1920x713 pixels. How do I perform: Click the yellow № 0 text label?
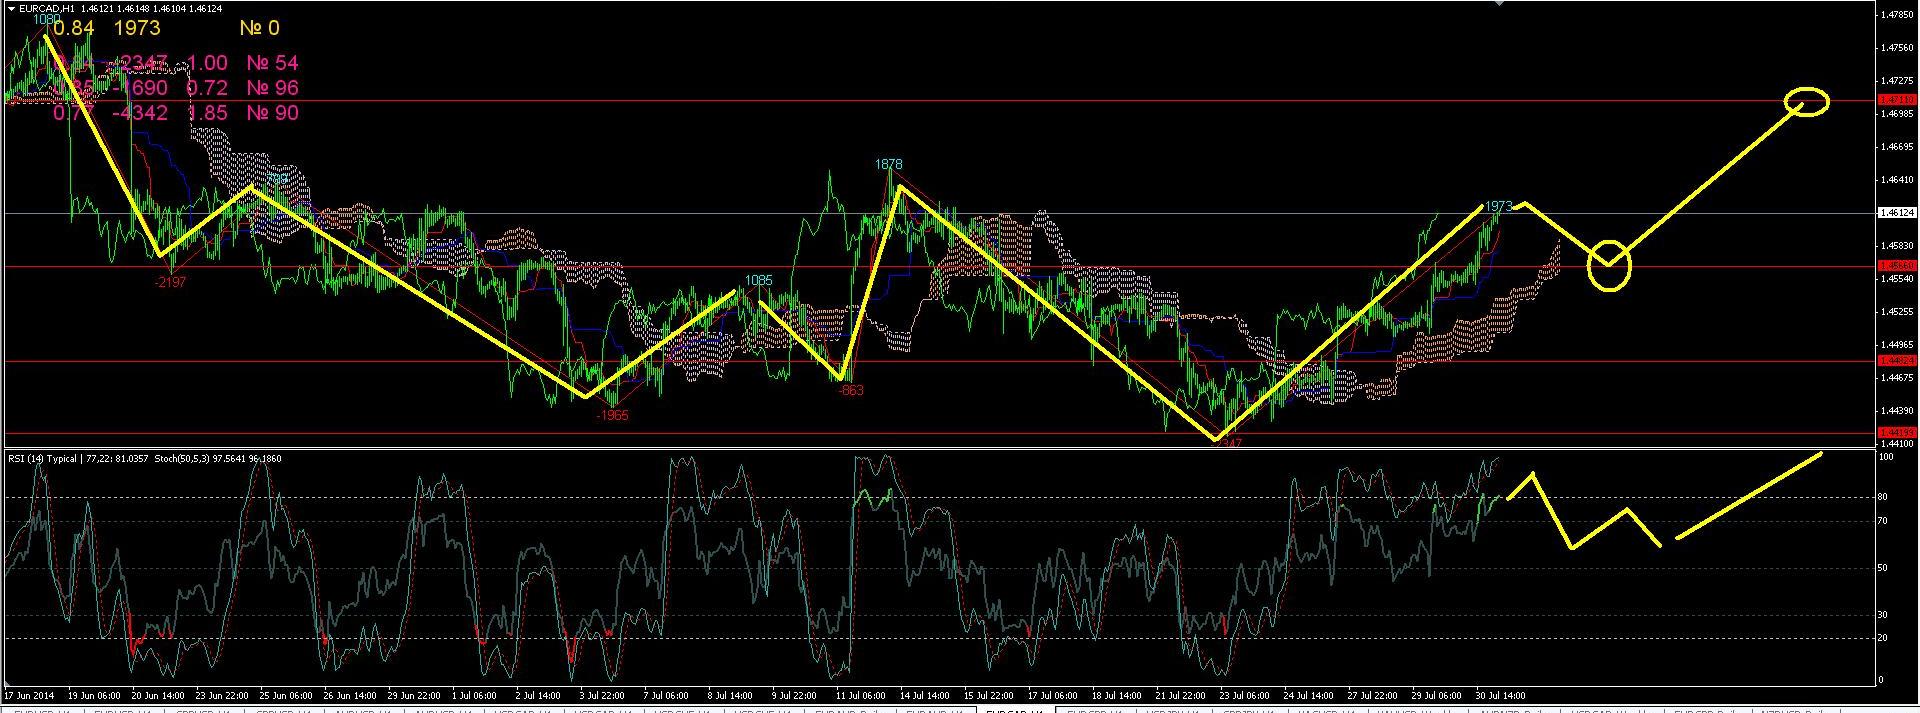click(260, 28)
